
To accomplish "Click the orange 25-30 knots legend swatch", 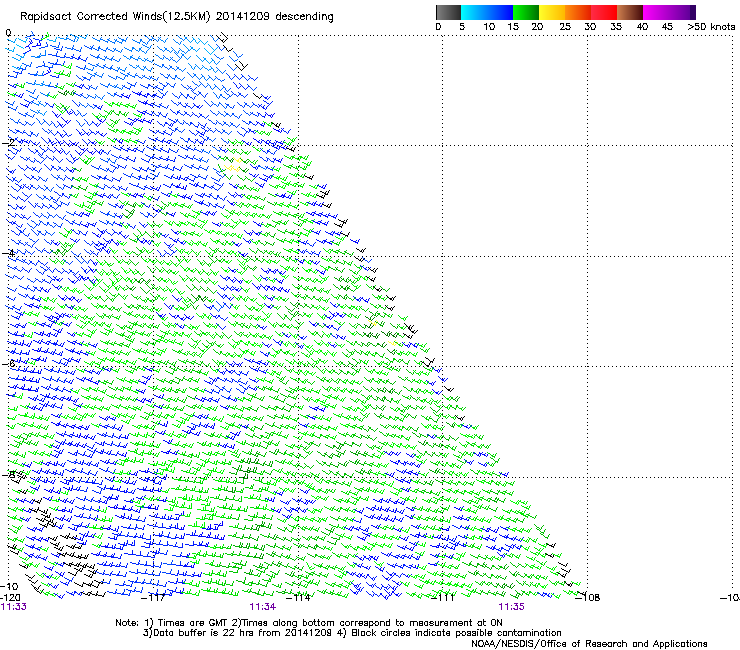I will [578, 13].
